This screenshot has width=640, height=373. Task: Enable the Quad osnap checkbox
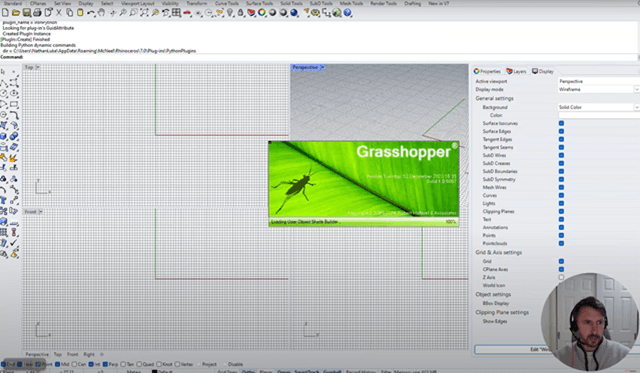tap(139, 364)
